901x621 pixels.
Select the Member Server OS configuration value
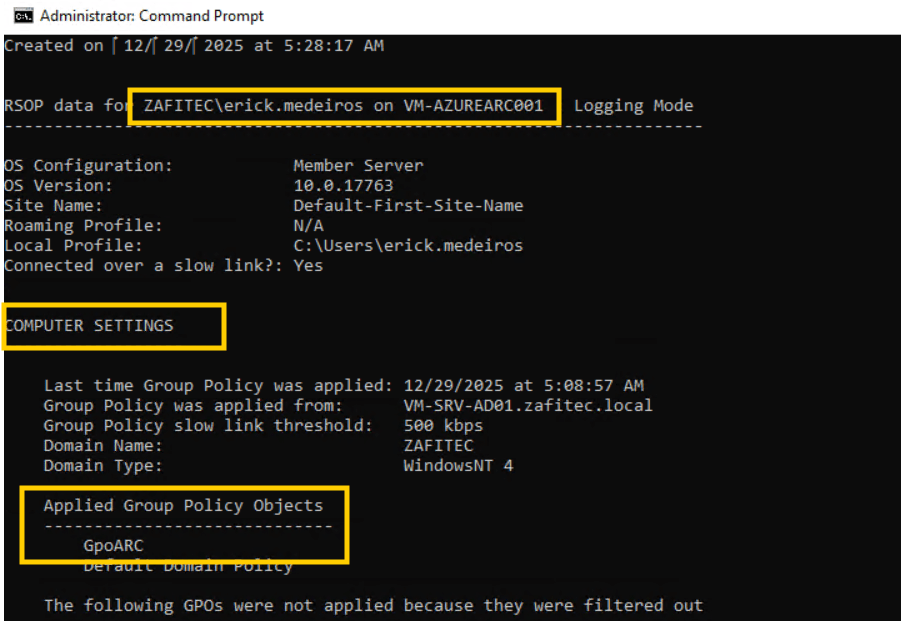point(358,165)
